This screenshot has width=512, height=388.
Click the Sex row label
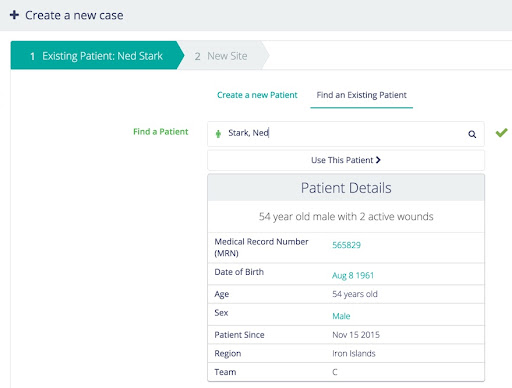click(x=221, y=313)
